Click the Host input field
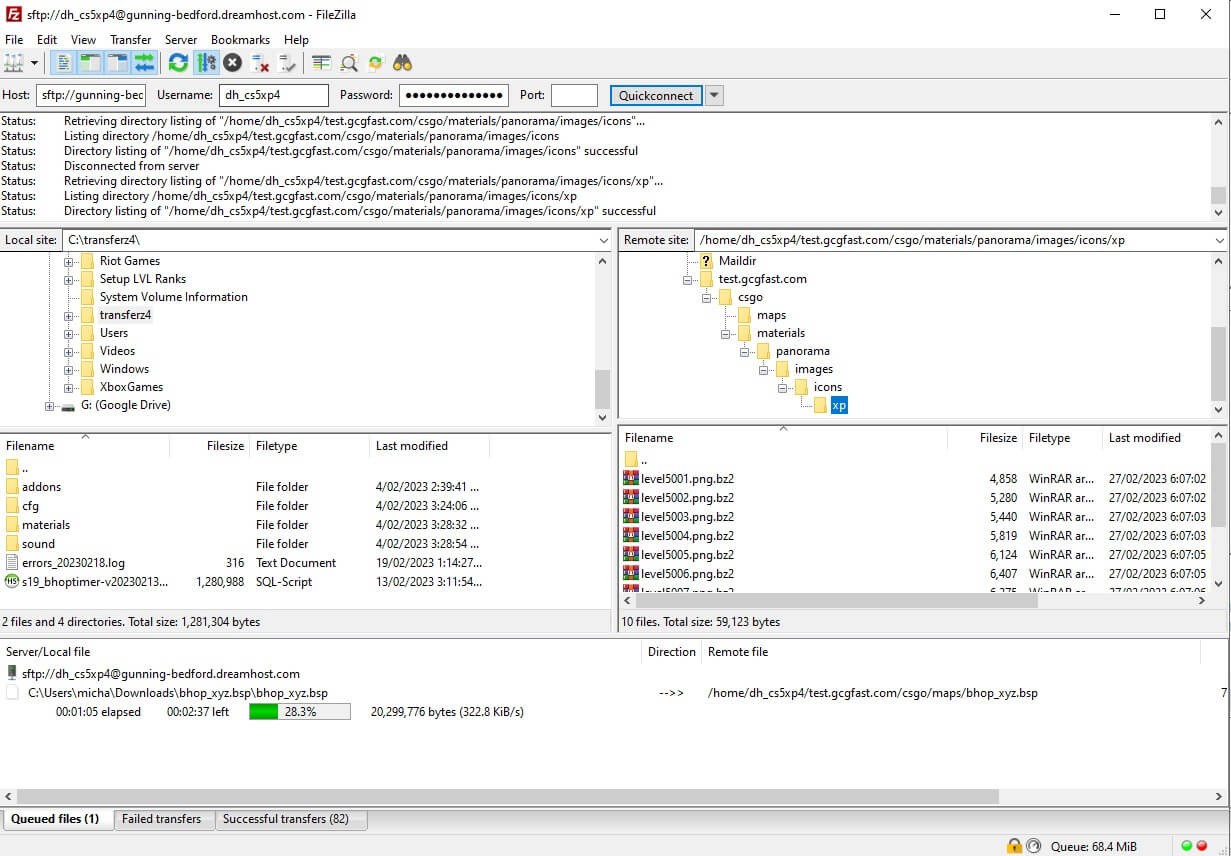This screenshot has width=1231, height=856. coord(91,96)
